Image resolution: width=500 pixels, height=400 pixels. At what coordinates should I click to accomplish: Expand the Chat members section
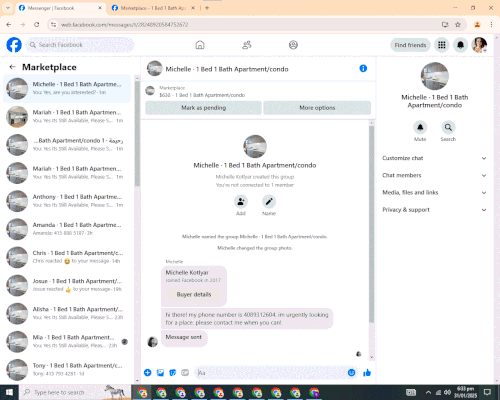point(434,175)
